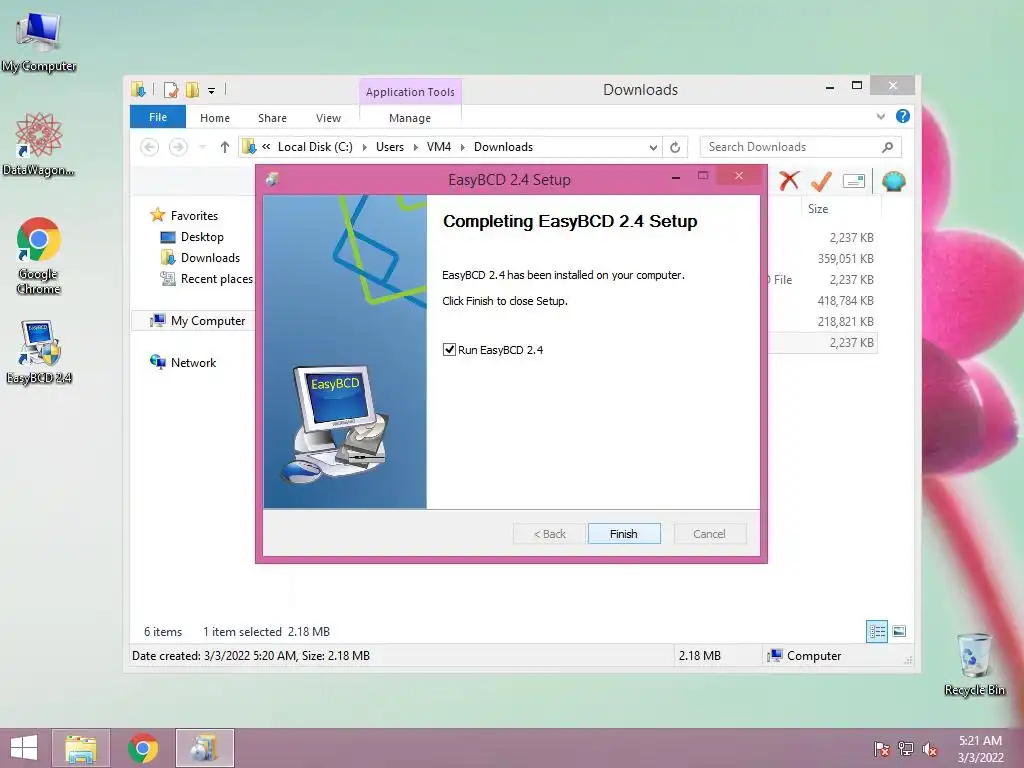Refresh the Downloads folder
This screenshot has width=1024, height=768.
(x=675, y=147)
